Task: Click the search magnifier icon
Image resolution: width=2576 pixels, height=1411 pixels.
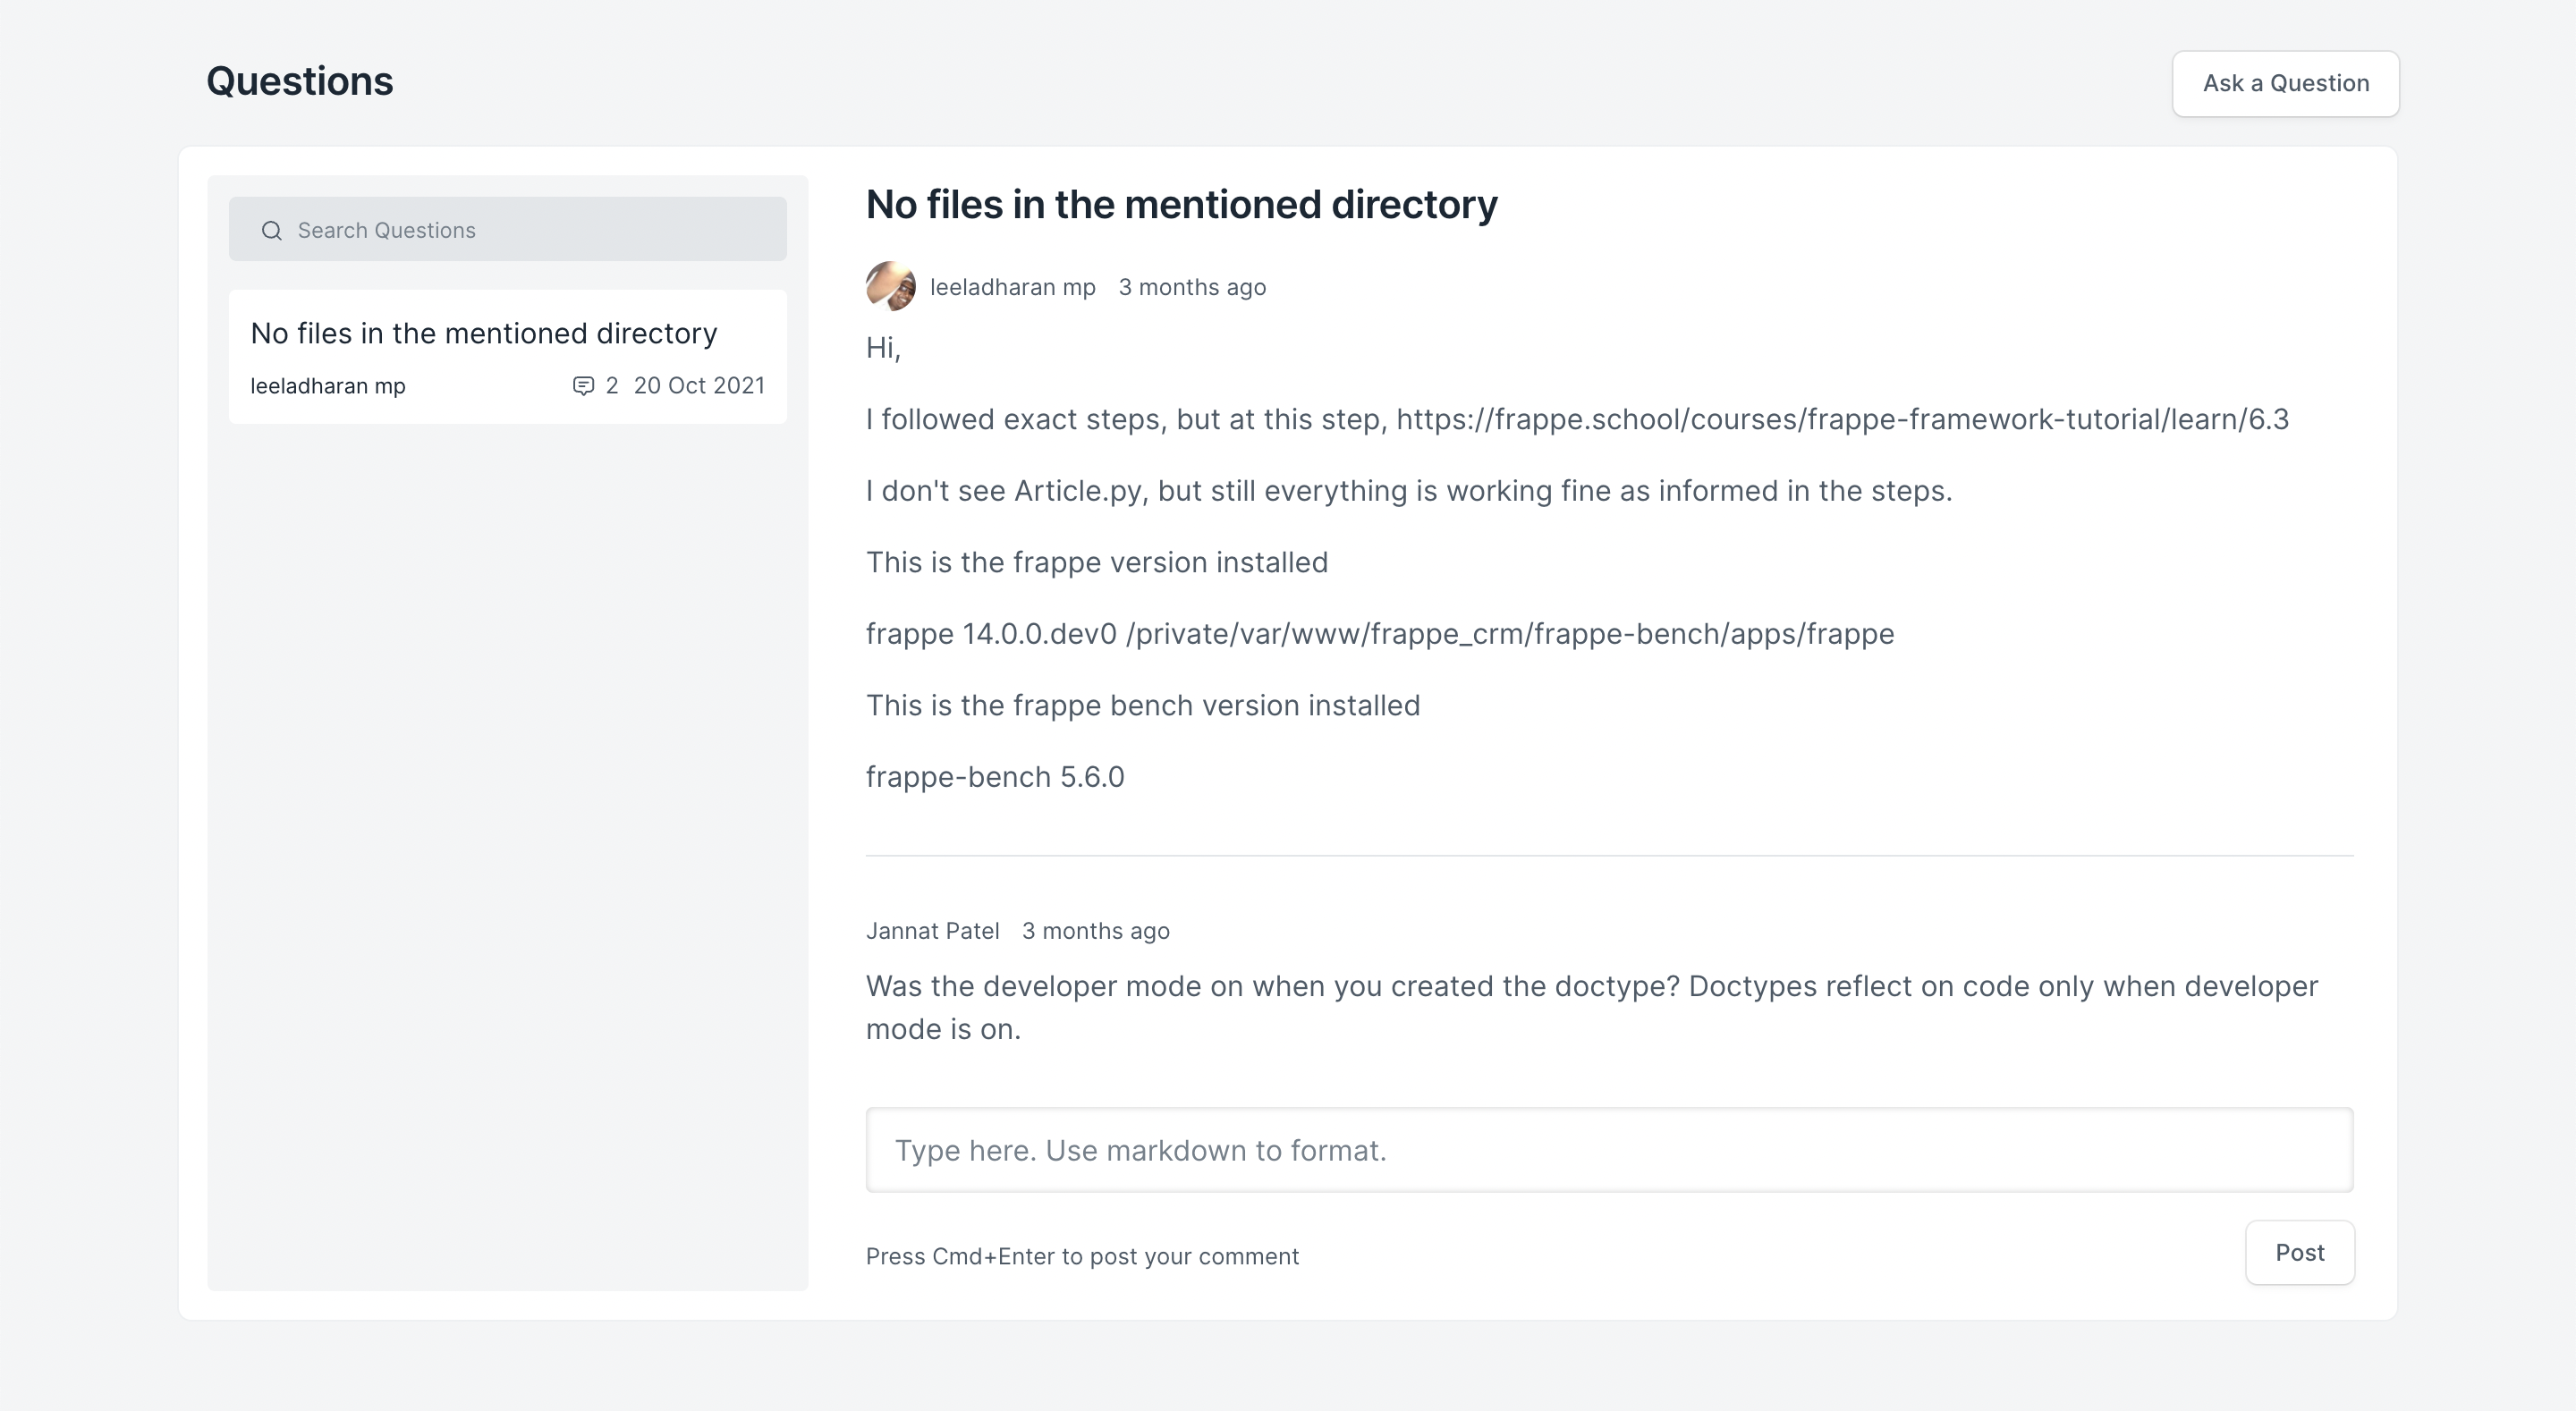Action: click(271, 230)
